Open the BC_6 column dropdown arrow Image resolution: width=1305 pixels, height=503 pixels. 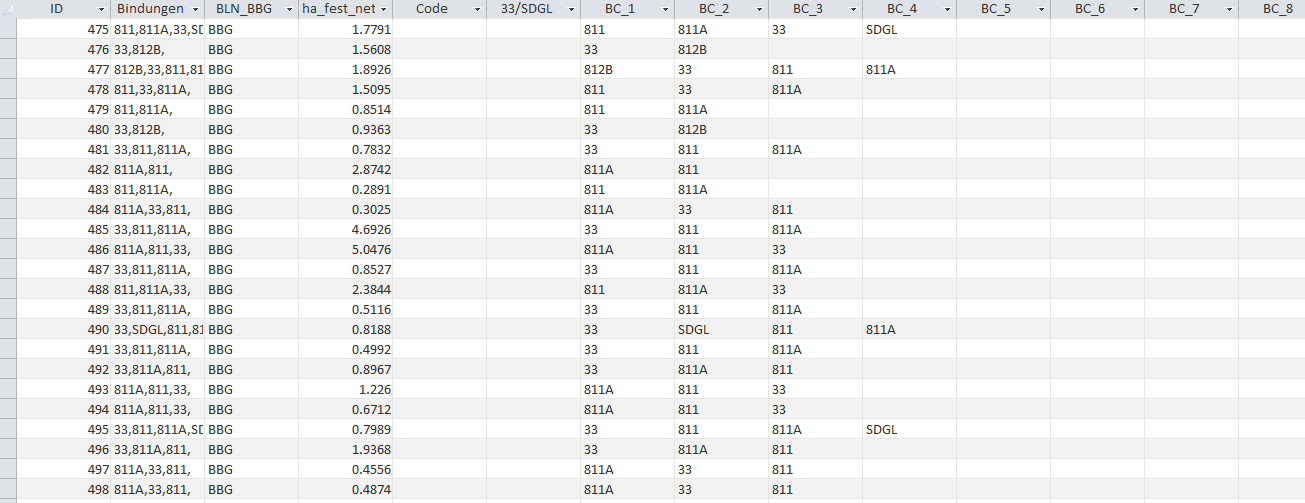1135,9
